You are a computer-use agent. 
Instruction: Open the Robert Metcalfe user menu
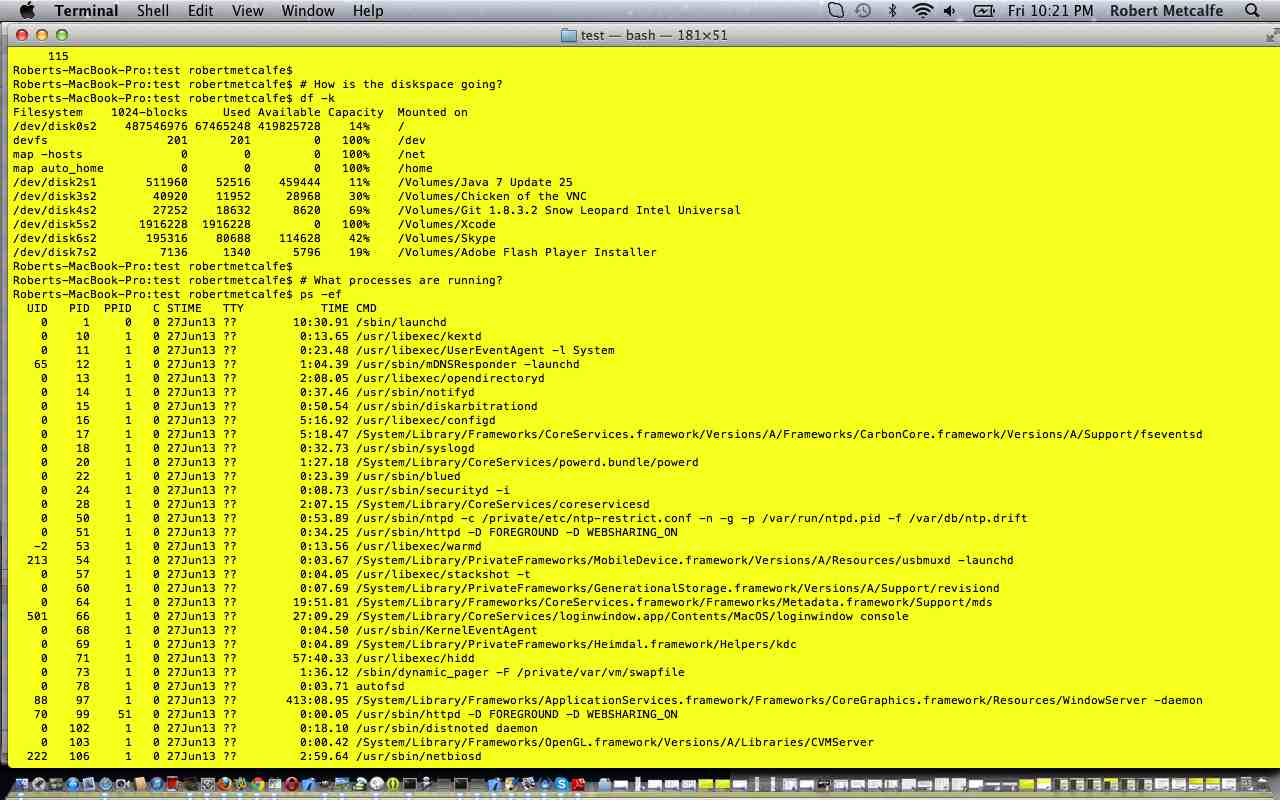(1167, 11)
